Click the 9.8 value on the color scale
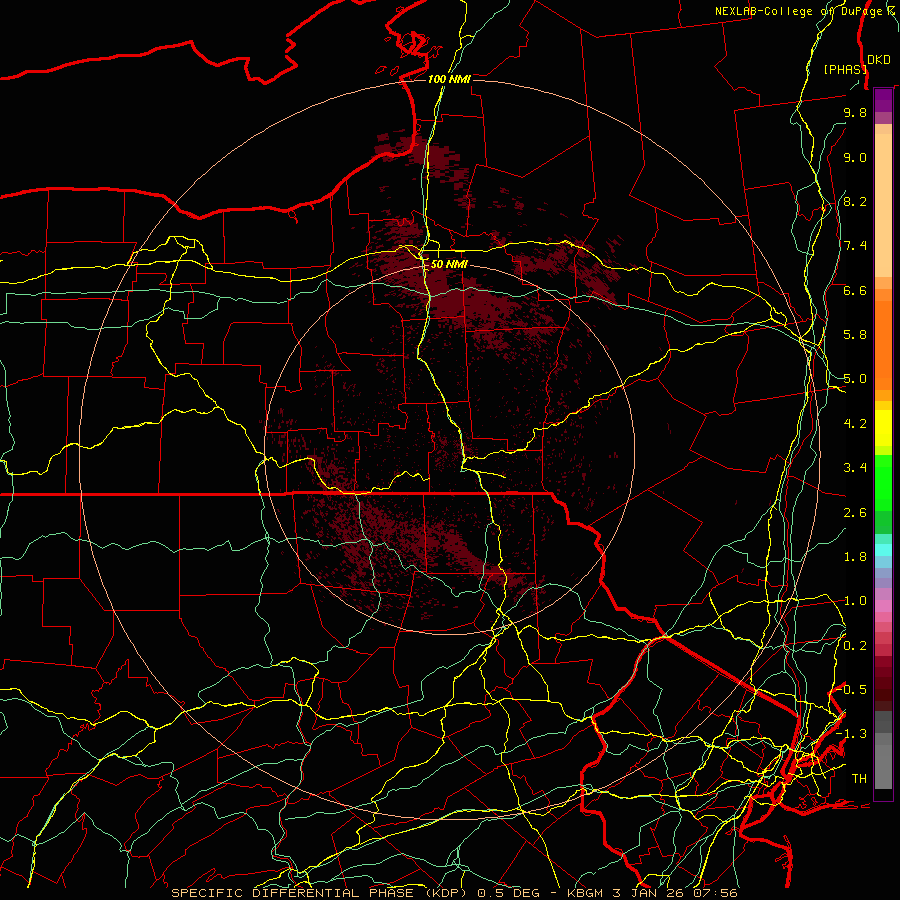The width and height of the screenshot is (900, 900). pos(855,112)
